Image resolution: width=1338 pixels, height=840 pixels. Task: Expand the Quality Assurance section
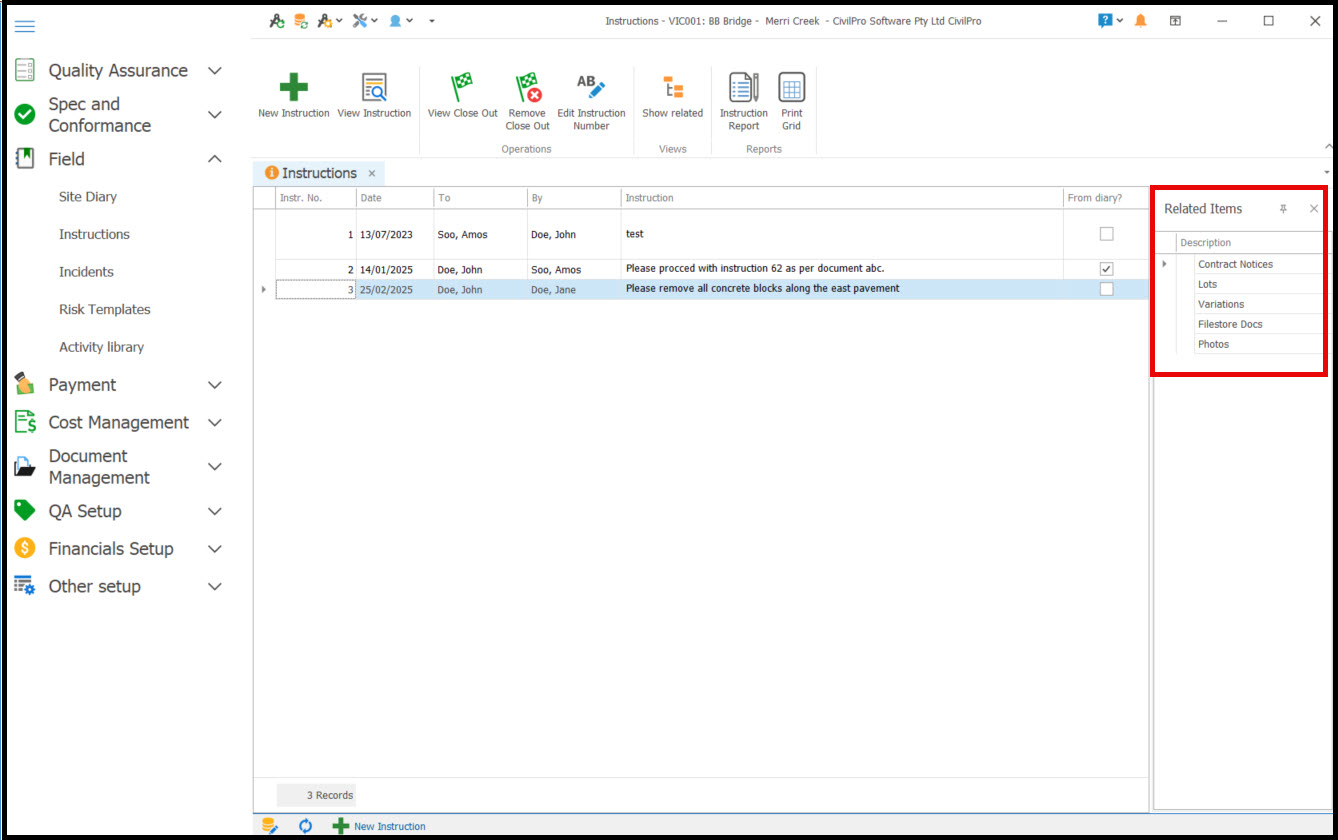214,71
